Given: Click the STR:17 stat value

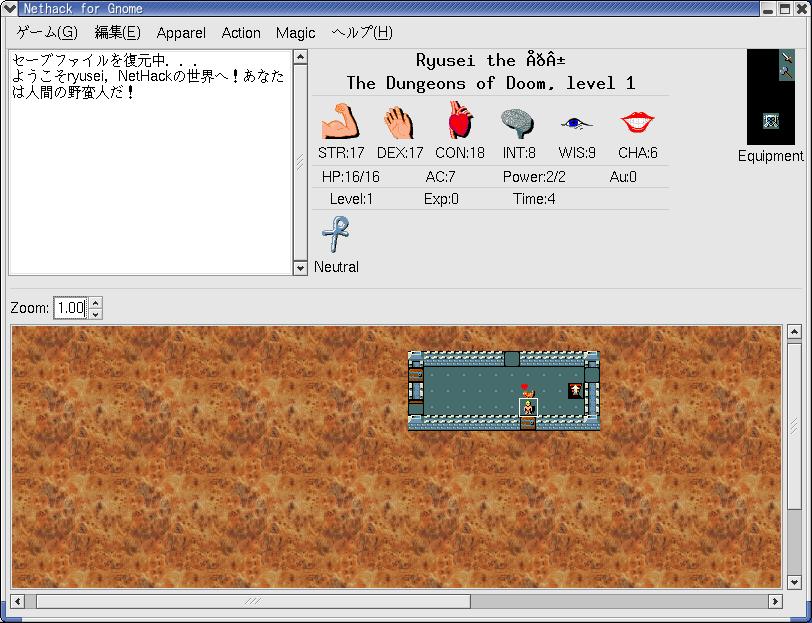Looking at the screenshot, I should (341, 153).
